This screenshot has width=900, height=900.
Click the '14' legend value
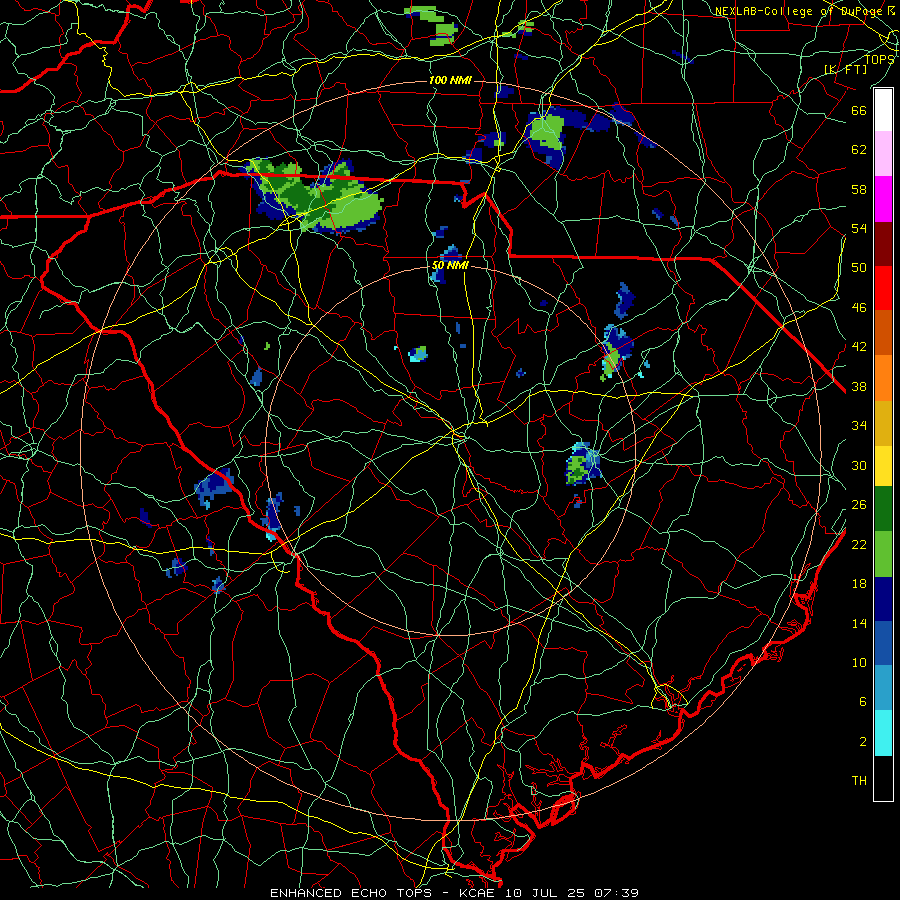(x=859, y=623)
